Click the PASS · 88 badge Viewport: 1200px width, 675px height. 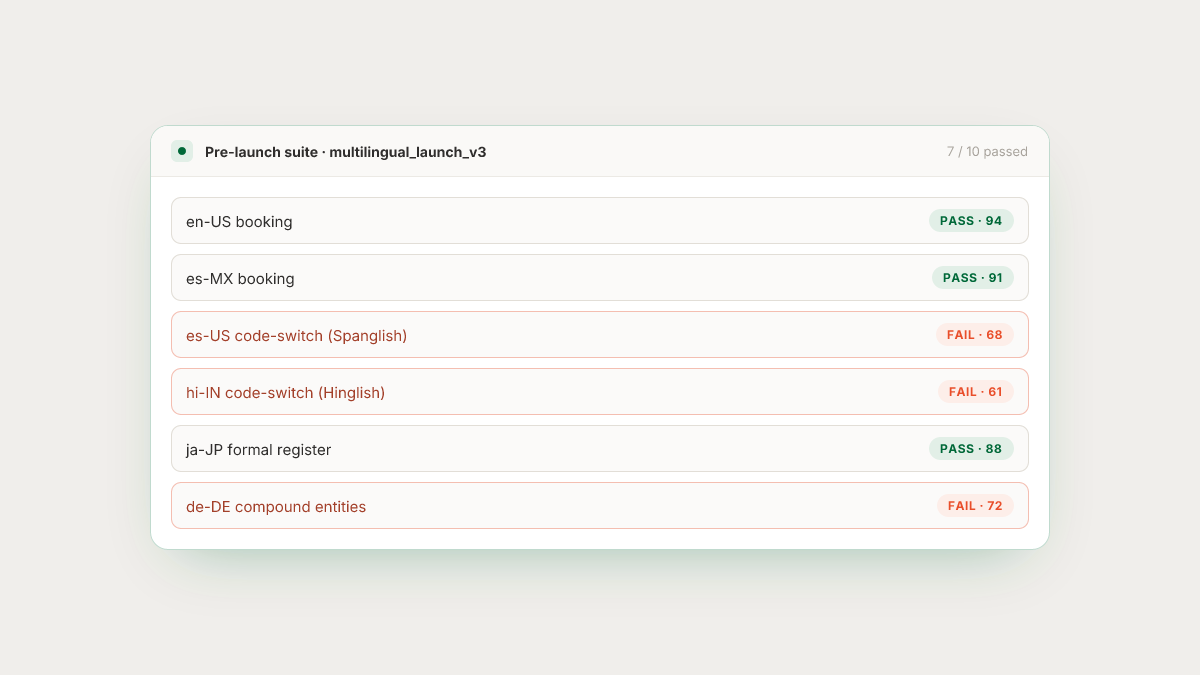point(971,449)
